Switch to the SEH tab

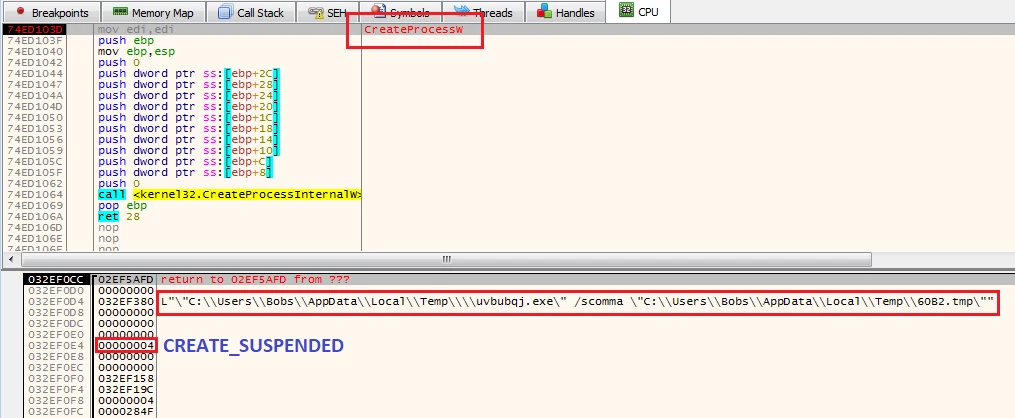pos(328,12)
